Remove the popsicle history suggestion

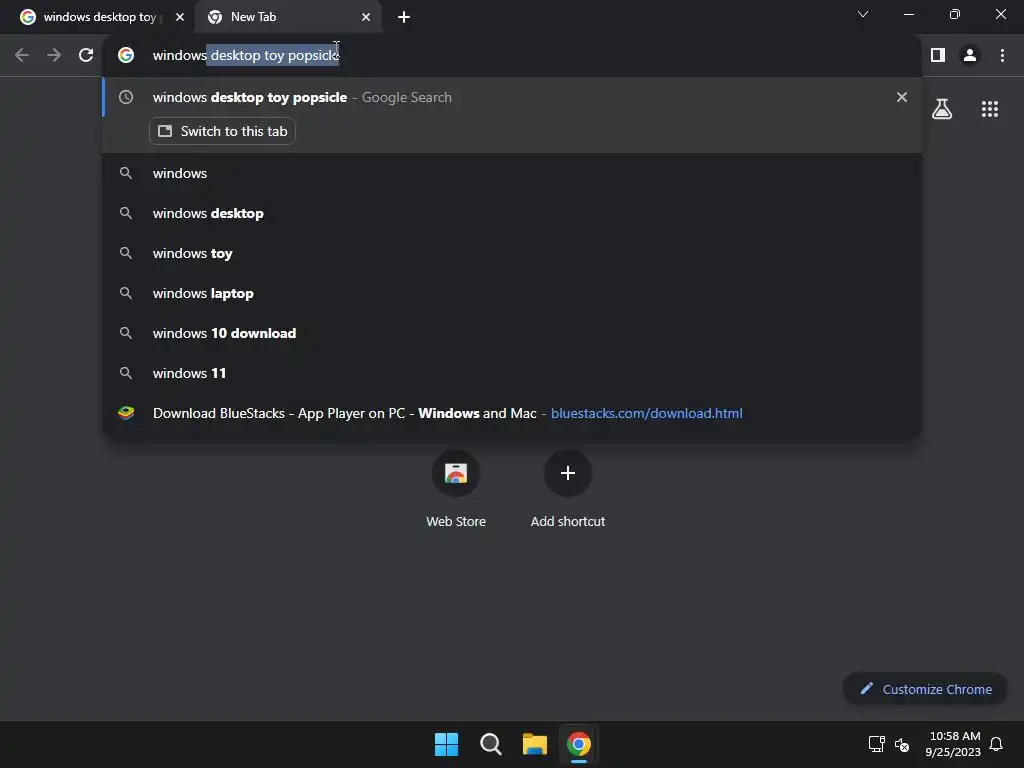(x=902, y=97)
